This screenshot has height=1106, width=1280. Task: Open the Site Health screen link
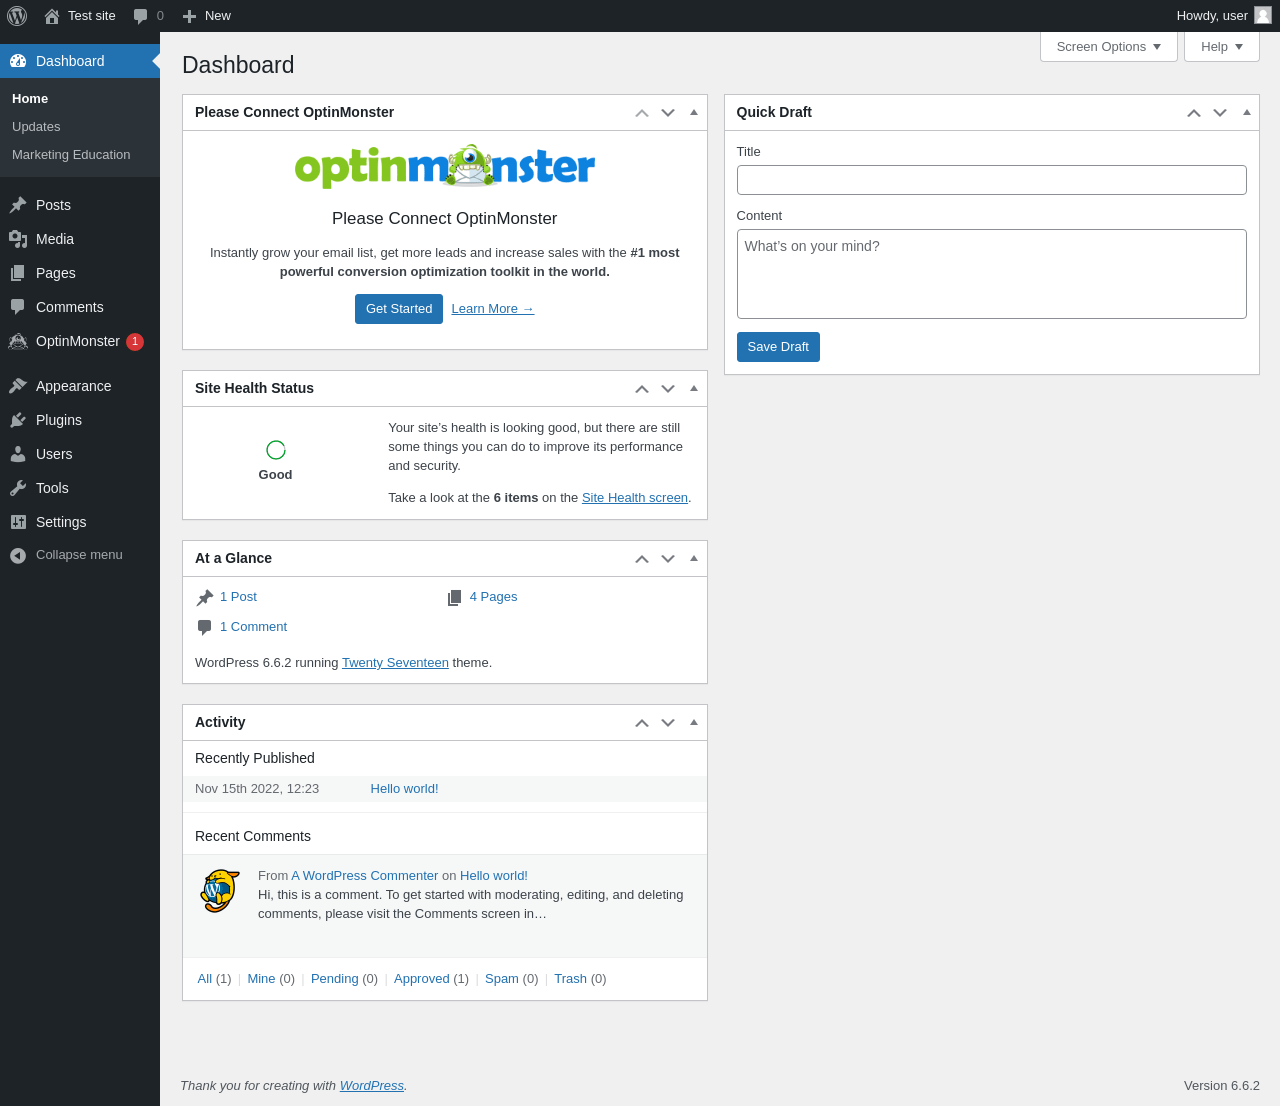point(635,498)
